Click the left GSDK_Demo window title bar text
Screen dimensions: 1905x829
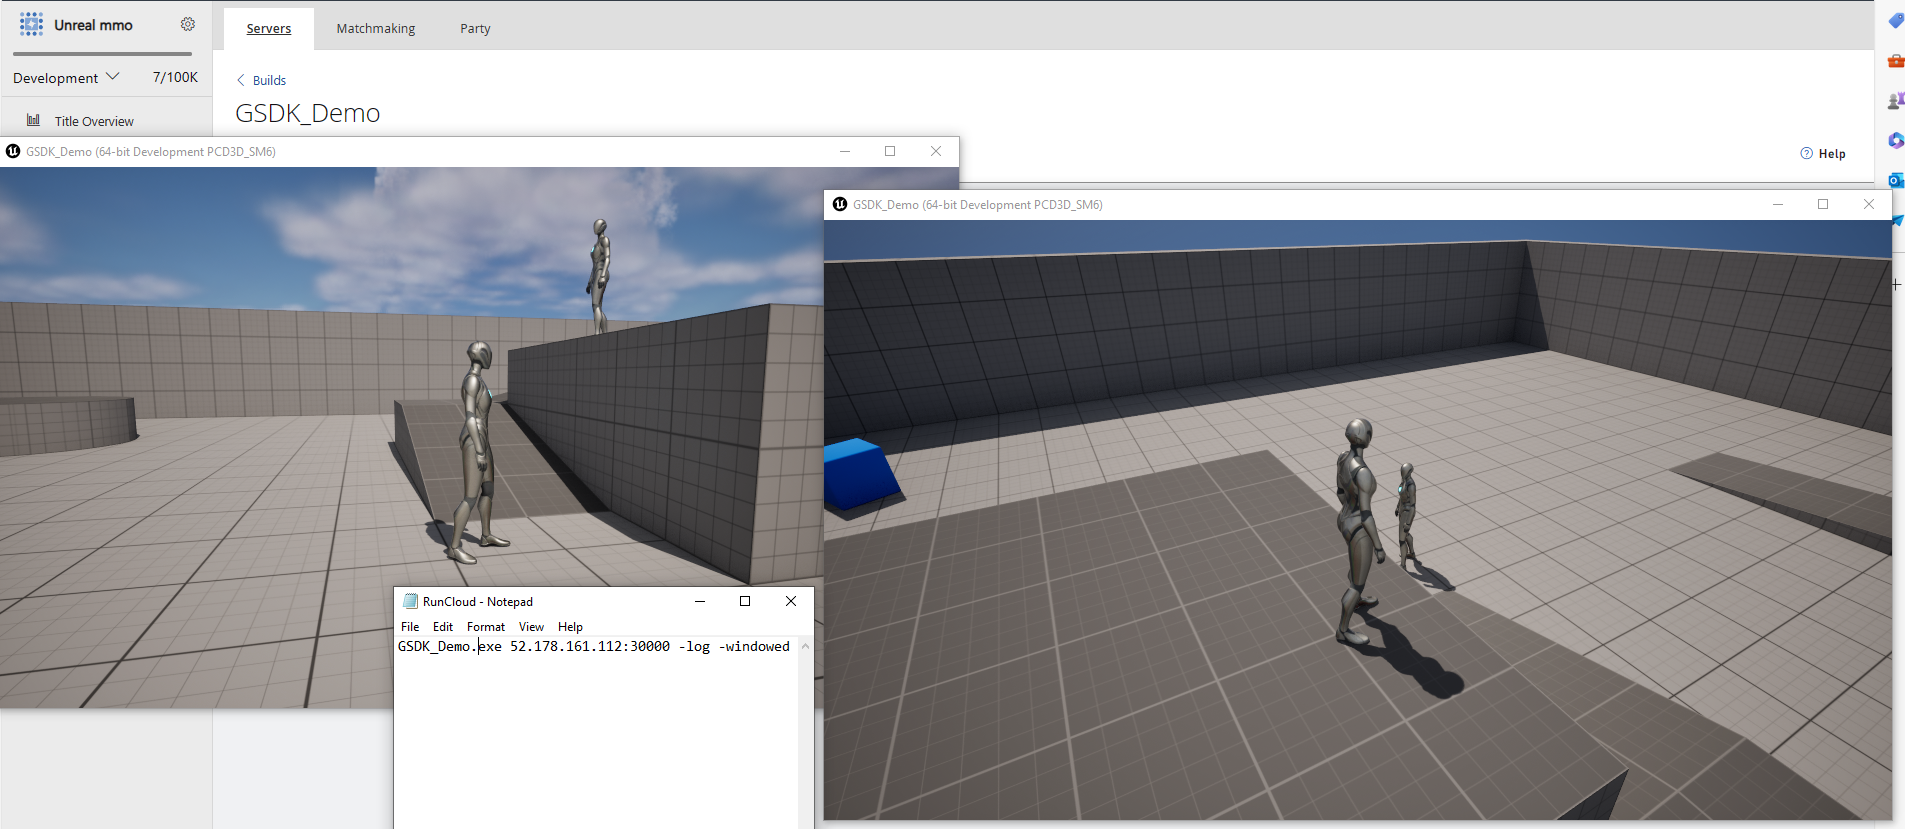pyautogui.click(x=151, y=152)
